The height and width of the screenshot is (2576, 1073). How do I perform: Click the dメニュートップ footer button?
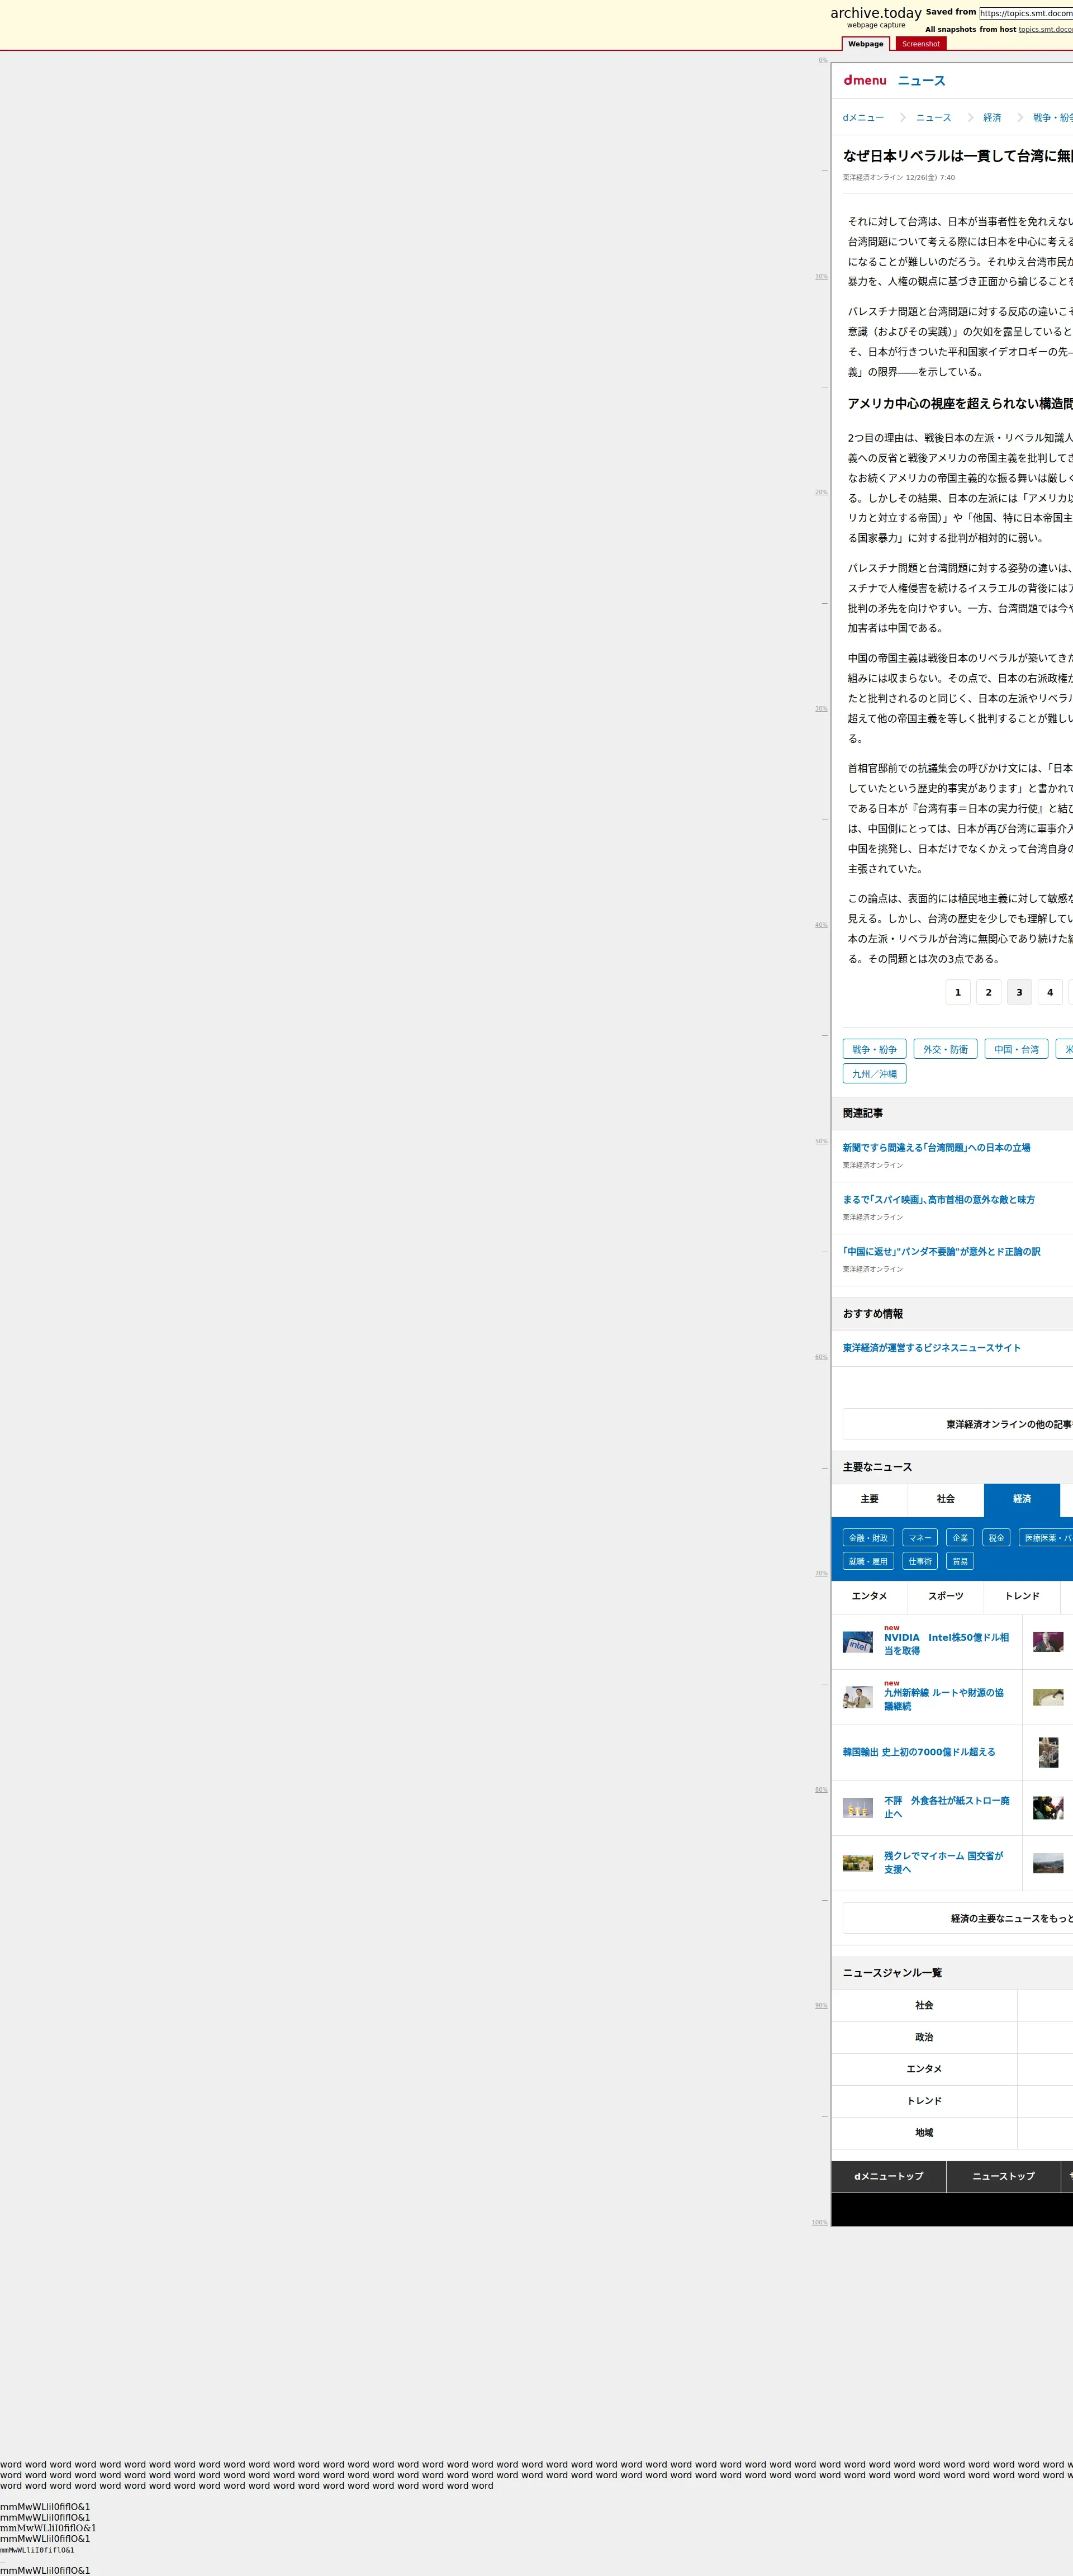pyautogui.click(x=888, y=2176)
